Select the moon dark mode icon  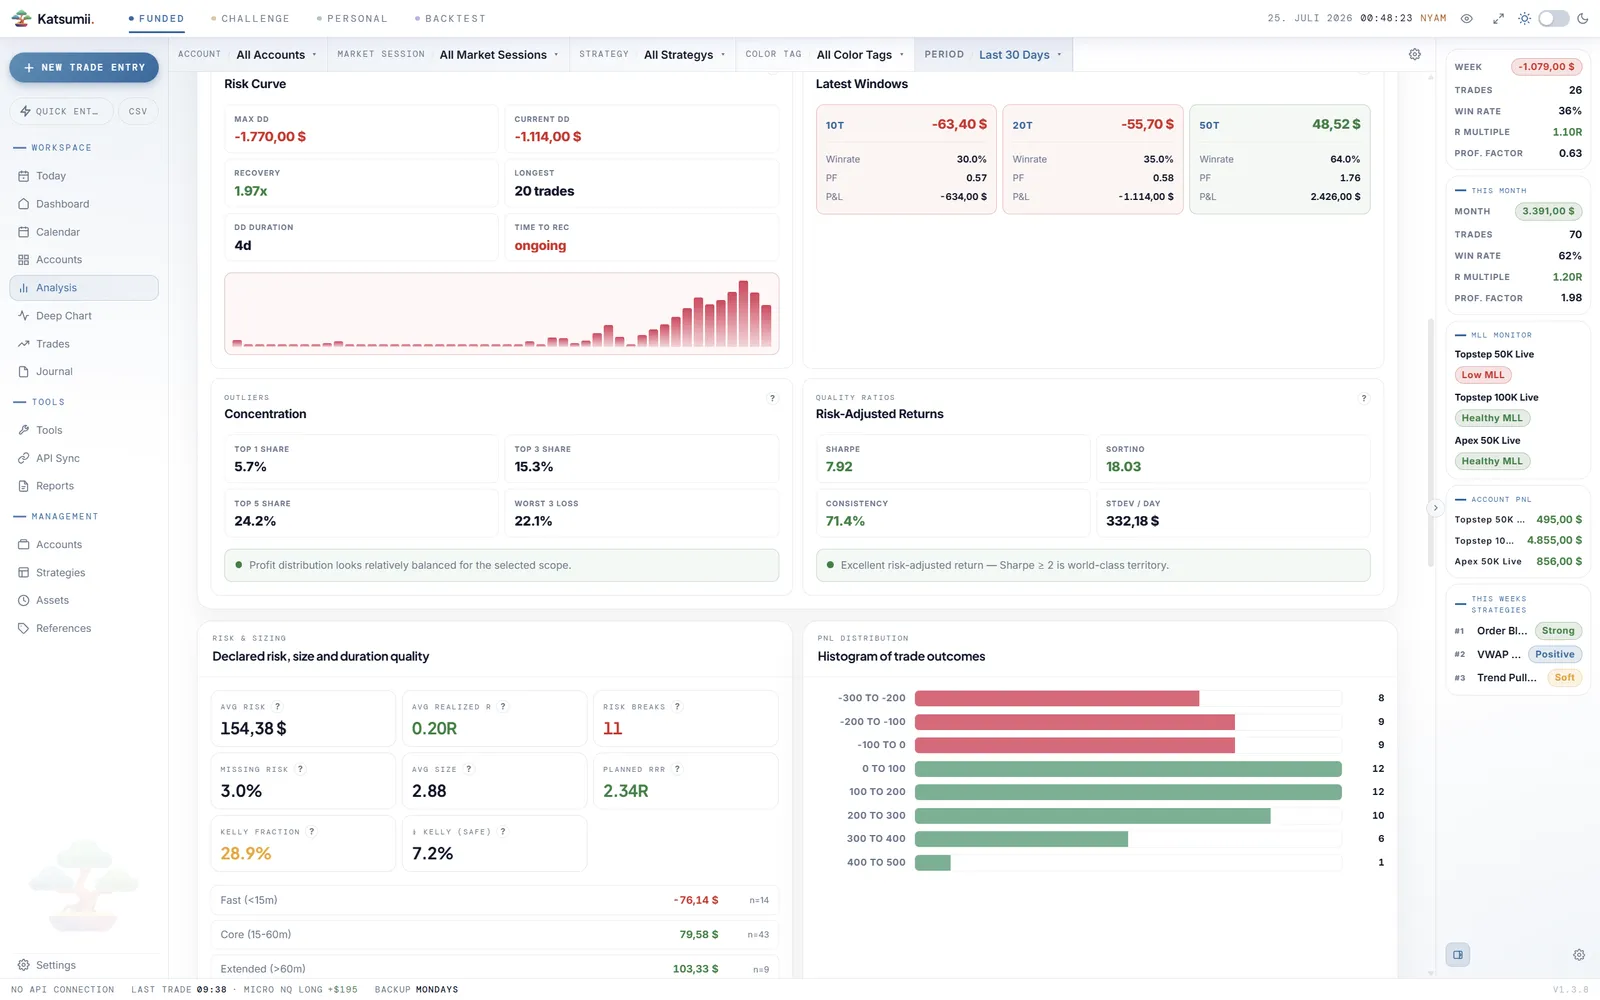click(1583, 18)
